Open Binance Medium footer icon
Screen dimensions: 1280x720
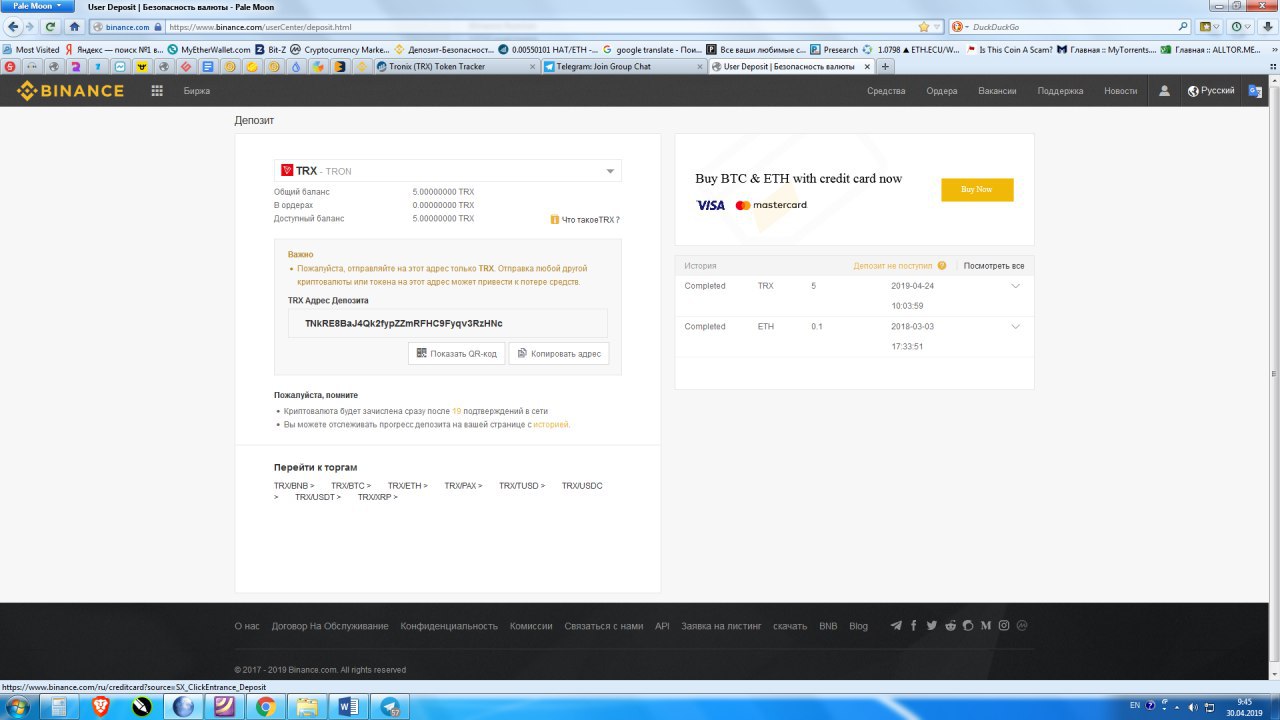pos(986,626)
